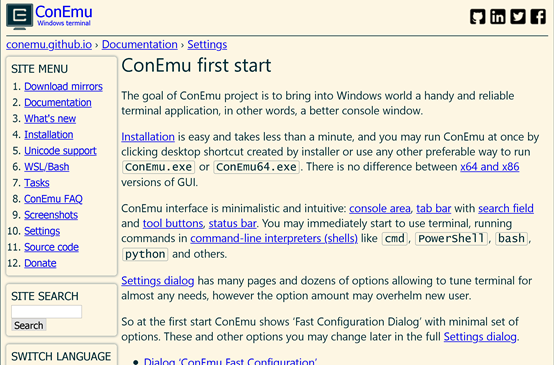This screenshot has width=554, height=365.
Task: Click the ConEmu64.exe code text
Action: pos(257,167)
